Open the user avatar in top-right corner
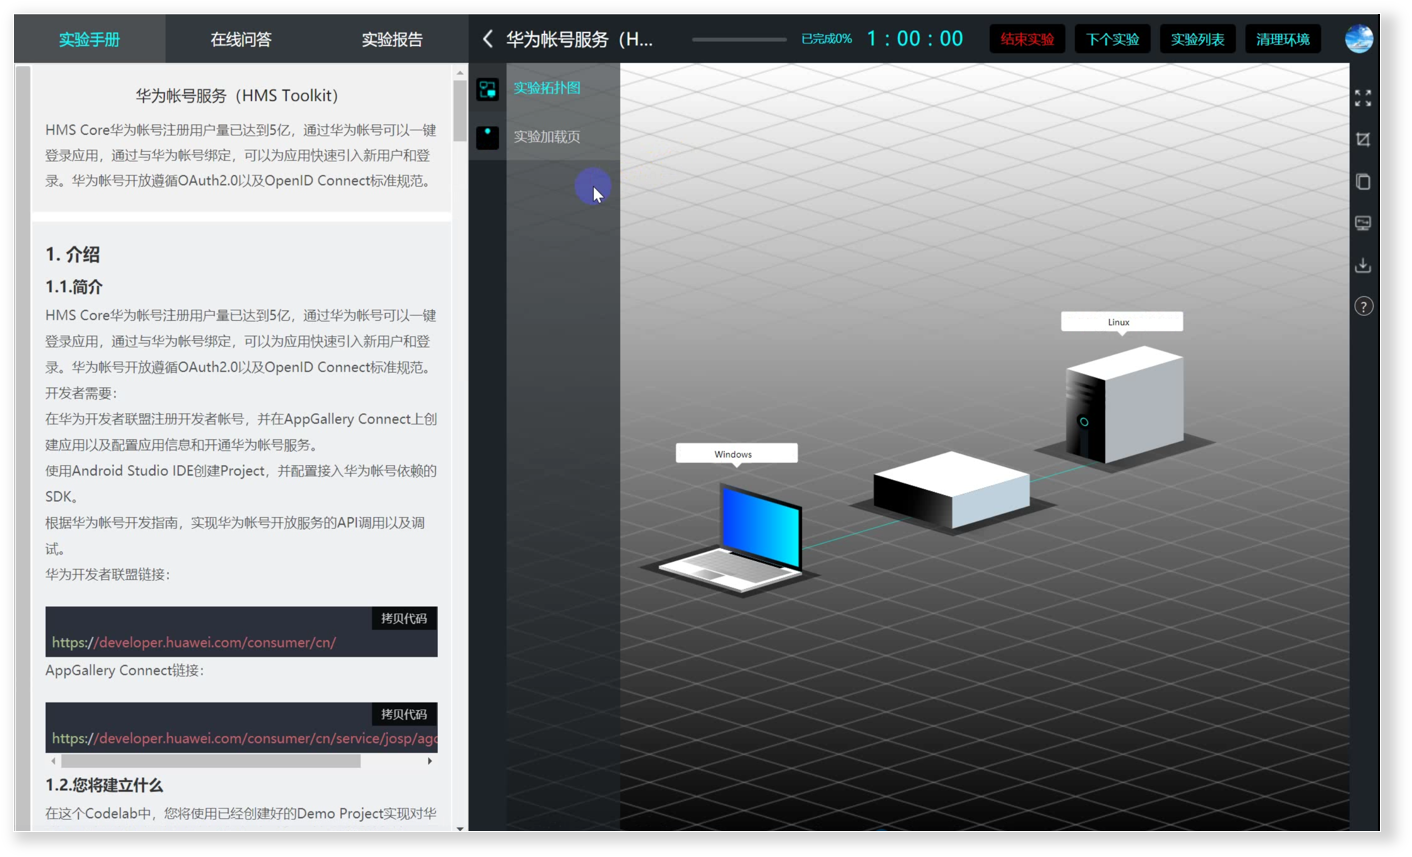 (x=1359, y=39)
